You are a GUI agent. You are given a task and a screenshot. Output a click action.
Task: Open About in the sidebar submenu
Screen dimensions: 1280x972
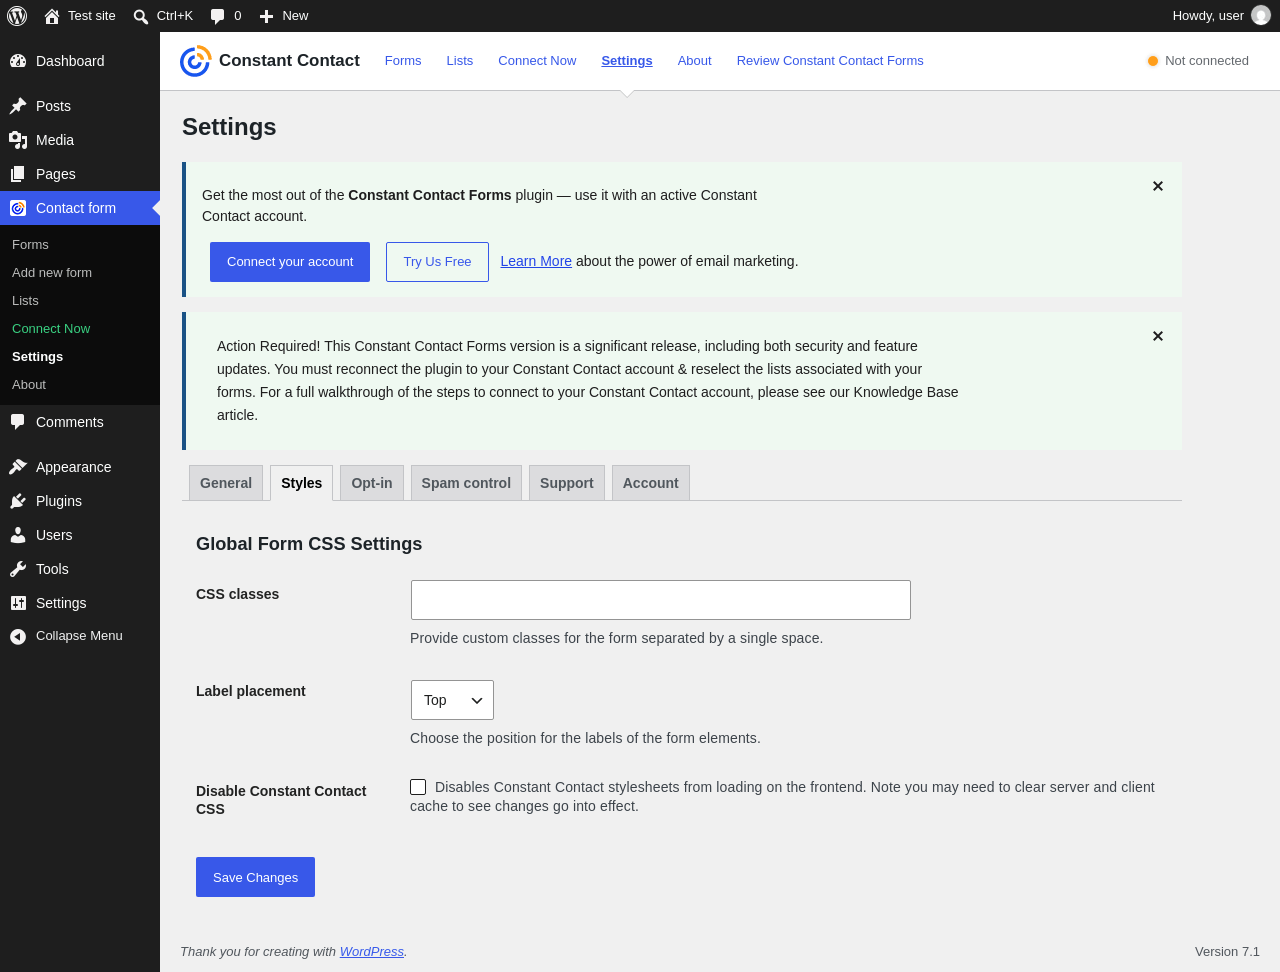coord(29,384)
